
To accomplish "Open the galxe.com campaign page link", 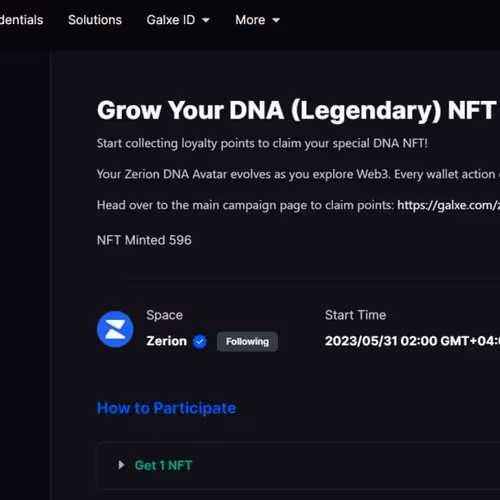I will (448, 205).
